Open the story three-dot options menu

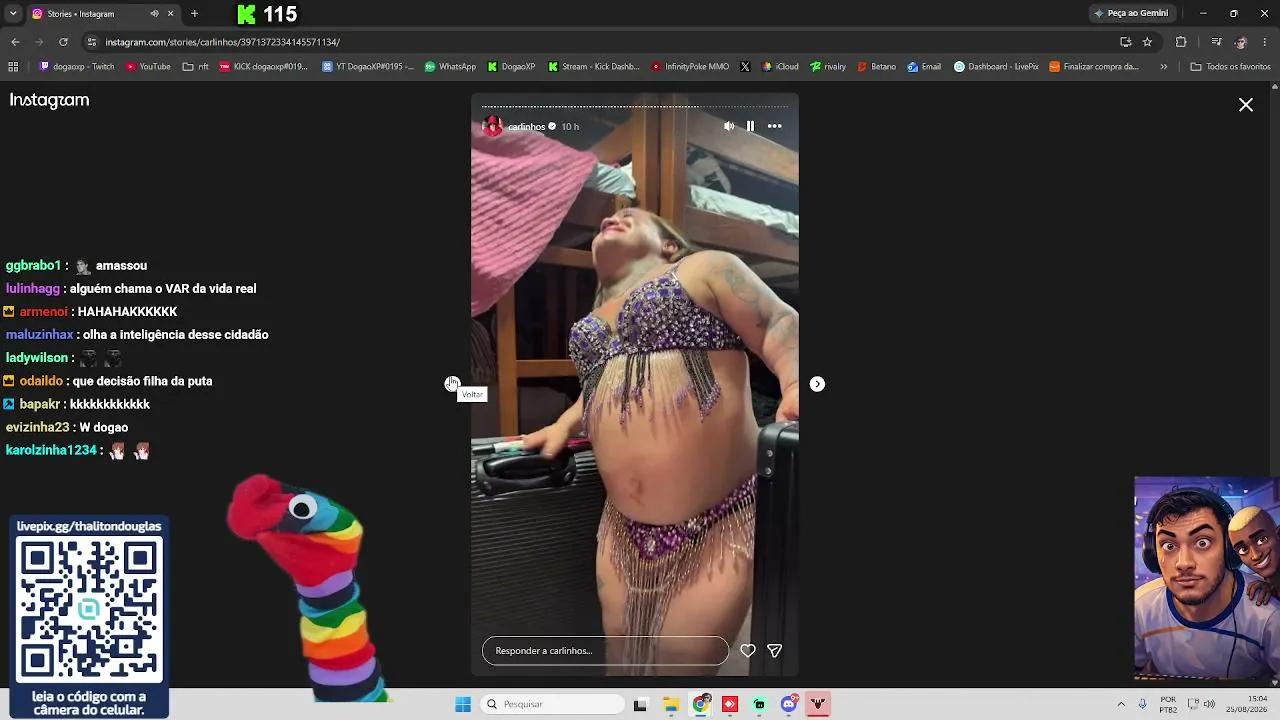774,126
